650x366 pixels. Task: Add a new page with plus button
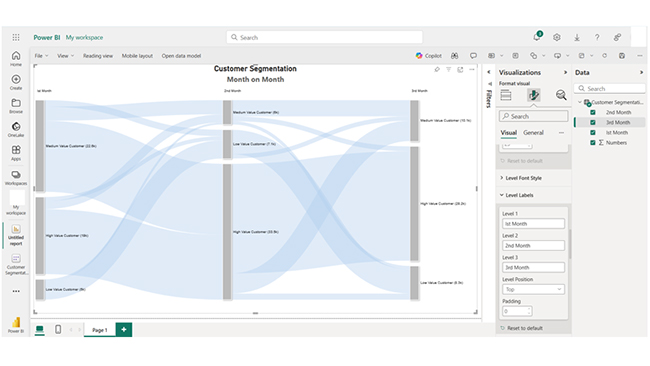tap(124, 330)
